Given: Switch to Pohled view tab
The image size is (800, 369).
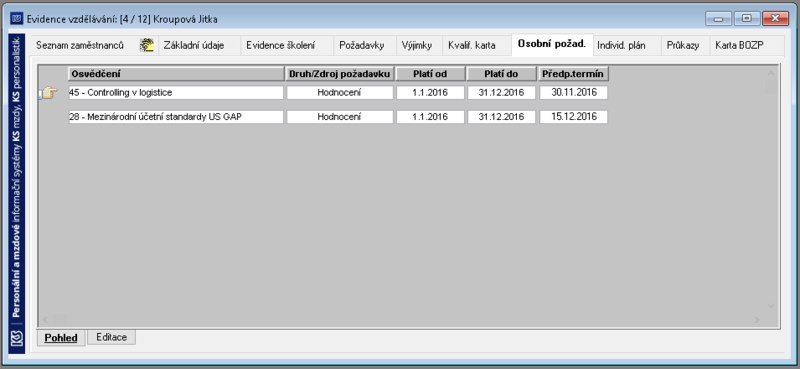Looking at the screenshot, I should [61, 338].
